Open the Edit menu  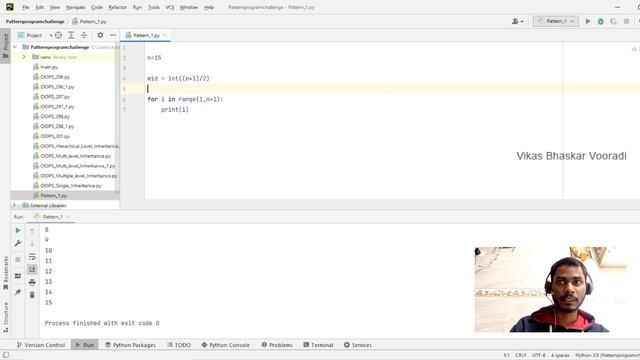[x=39, y=7]
